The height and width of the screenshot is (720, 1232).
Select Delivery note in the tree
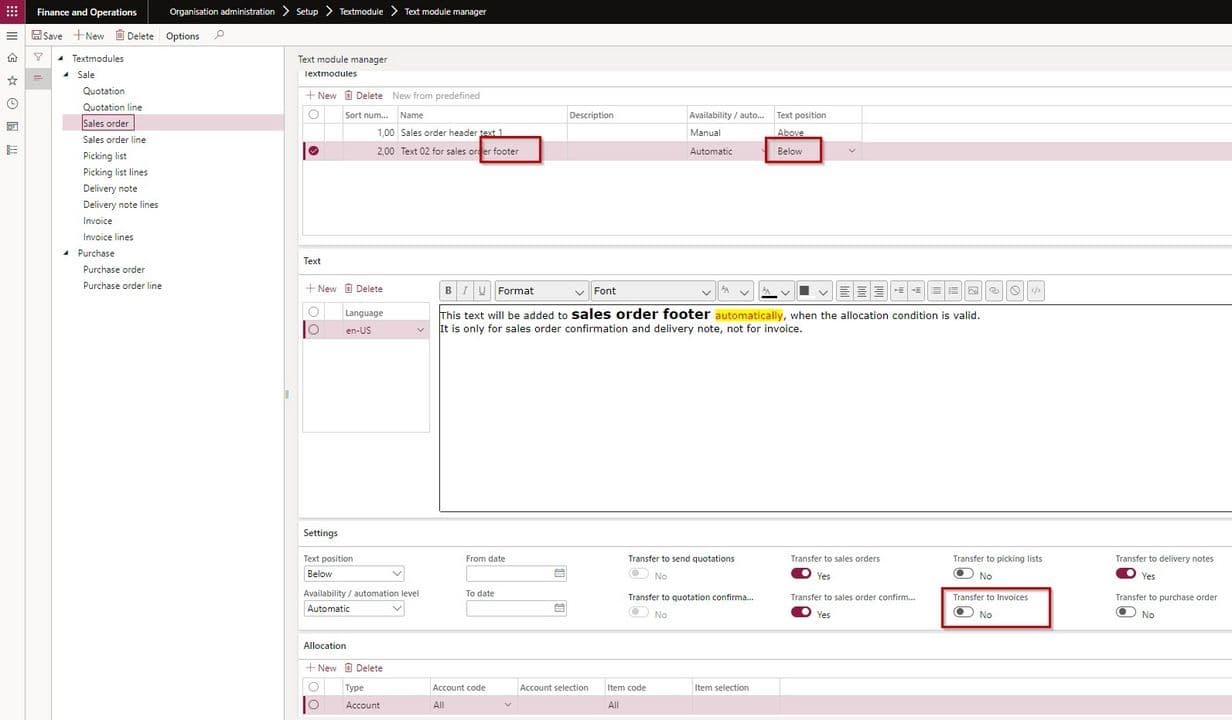point(110,189)
